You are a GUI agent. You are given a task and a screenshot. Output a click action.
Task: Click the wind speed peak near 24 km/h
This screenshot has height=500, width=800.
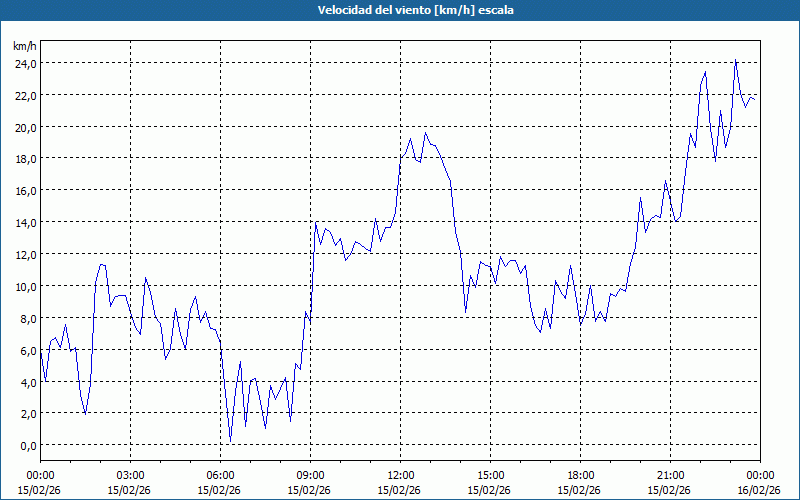click(735, 60)
